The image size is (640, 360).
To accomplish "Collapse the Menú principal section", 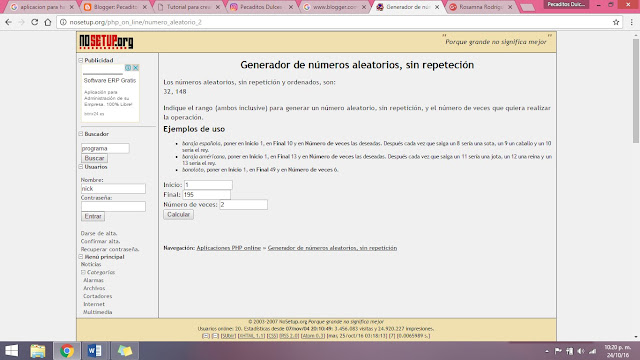I will point(81,257).
